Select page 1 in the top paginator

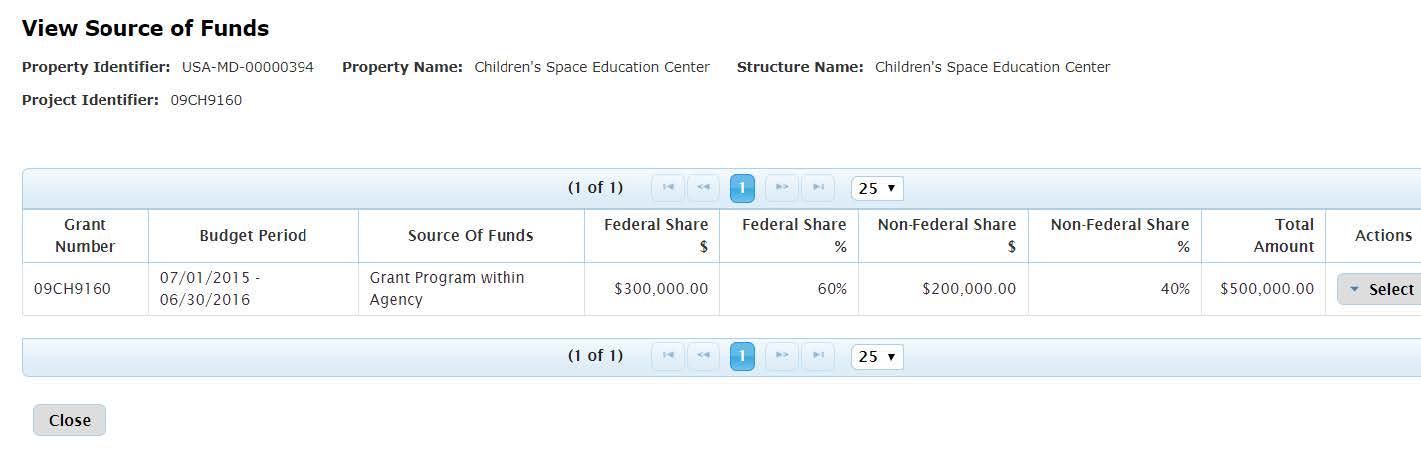click(x=742, y=188)
